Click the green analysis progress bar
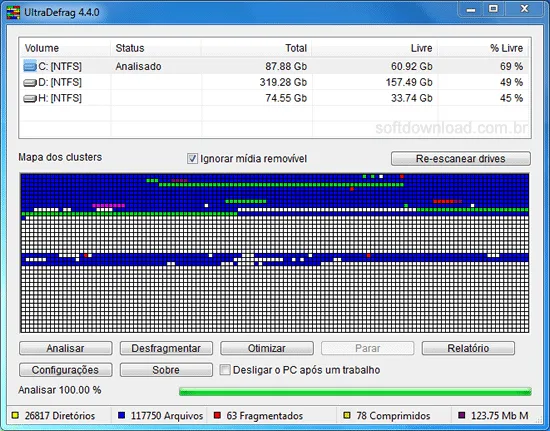 pos(355,391)
